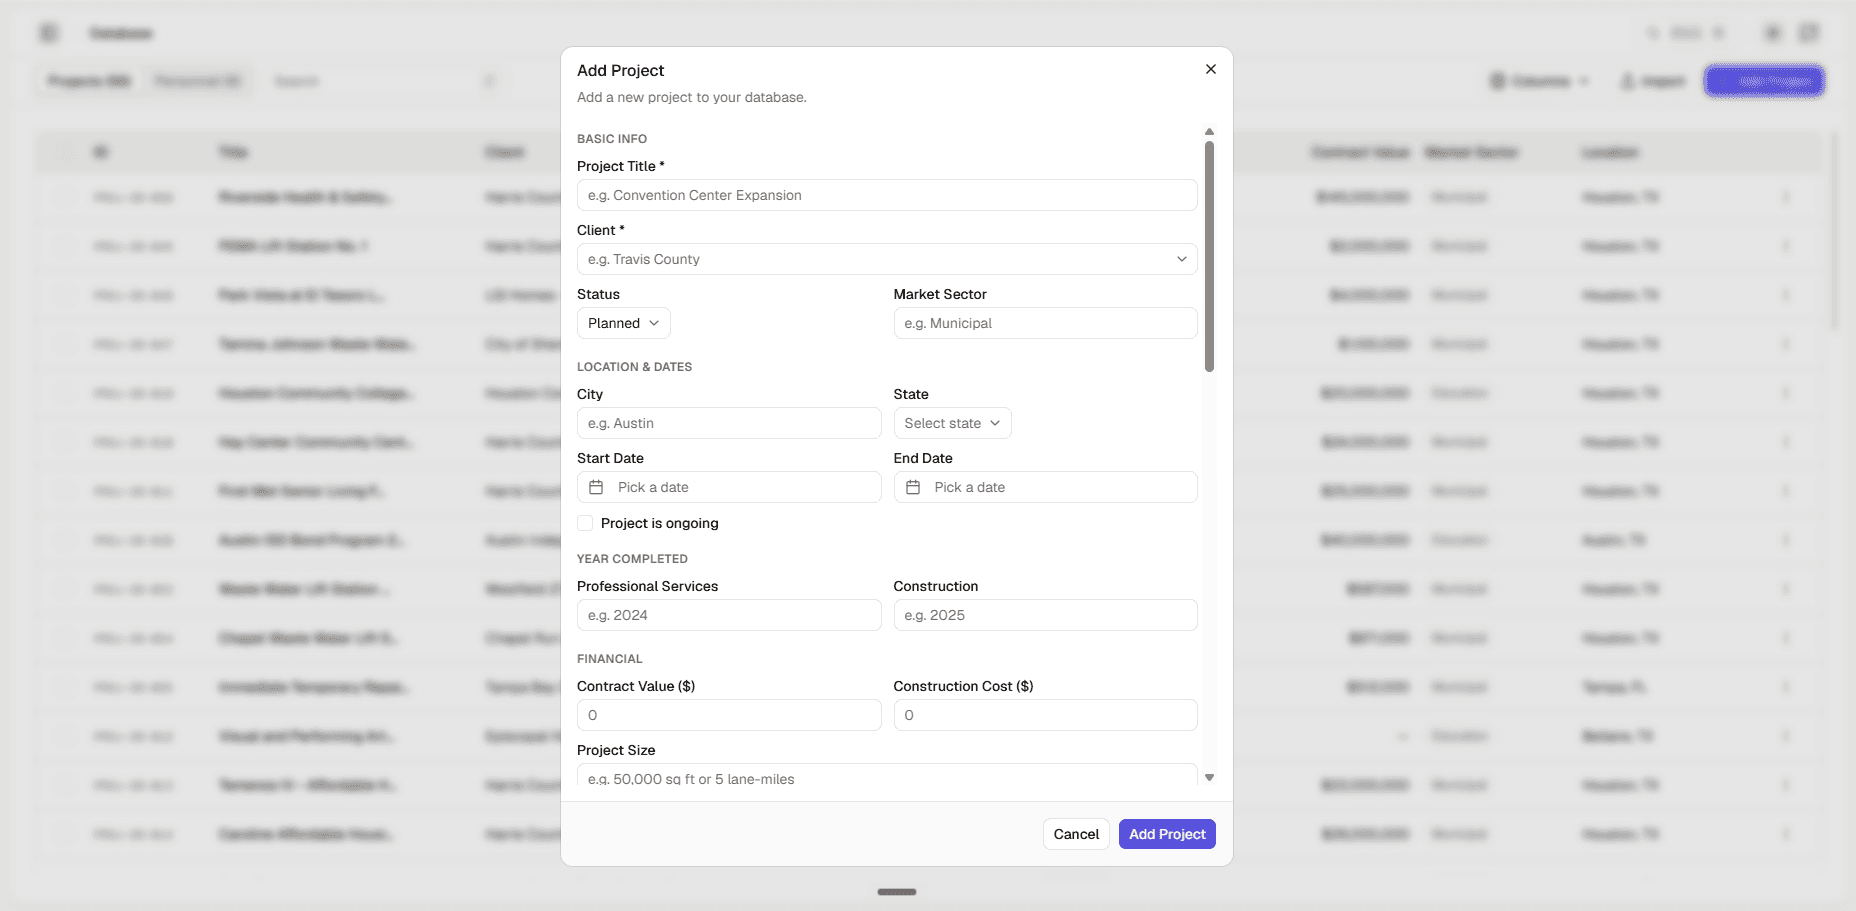Viewport: 1856px width, 911px height.
Task: Open the Client dropdown
Action: (x=887, y=259)
